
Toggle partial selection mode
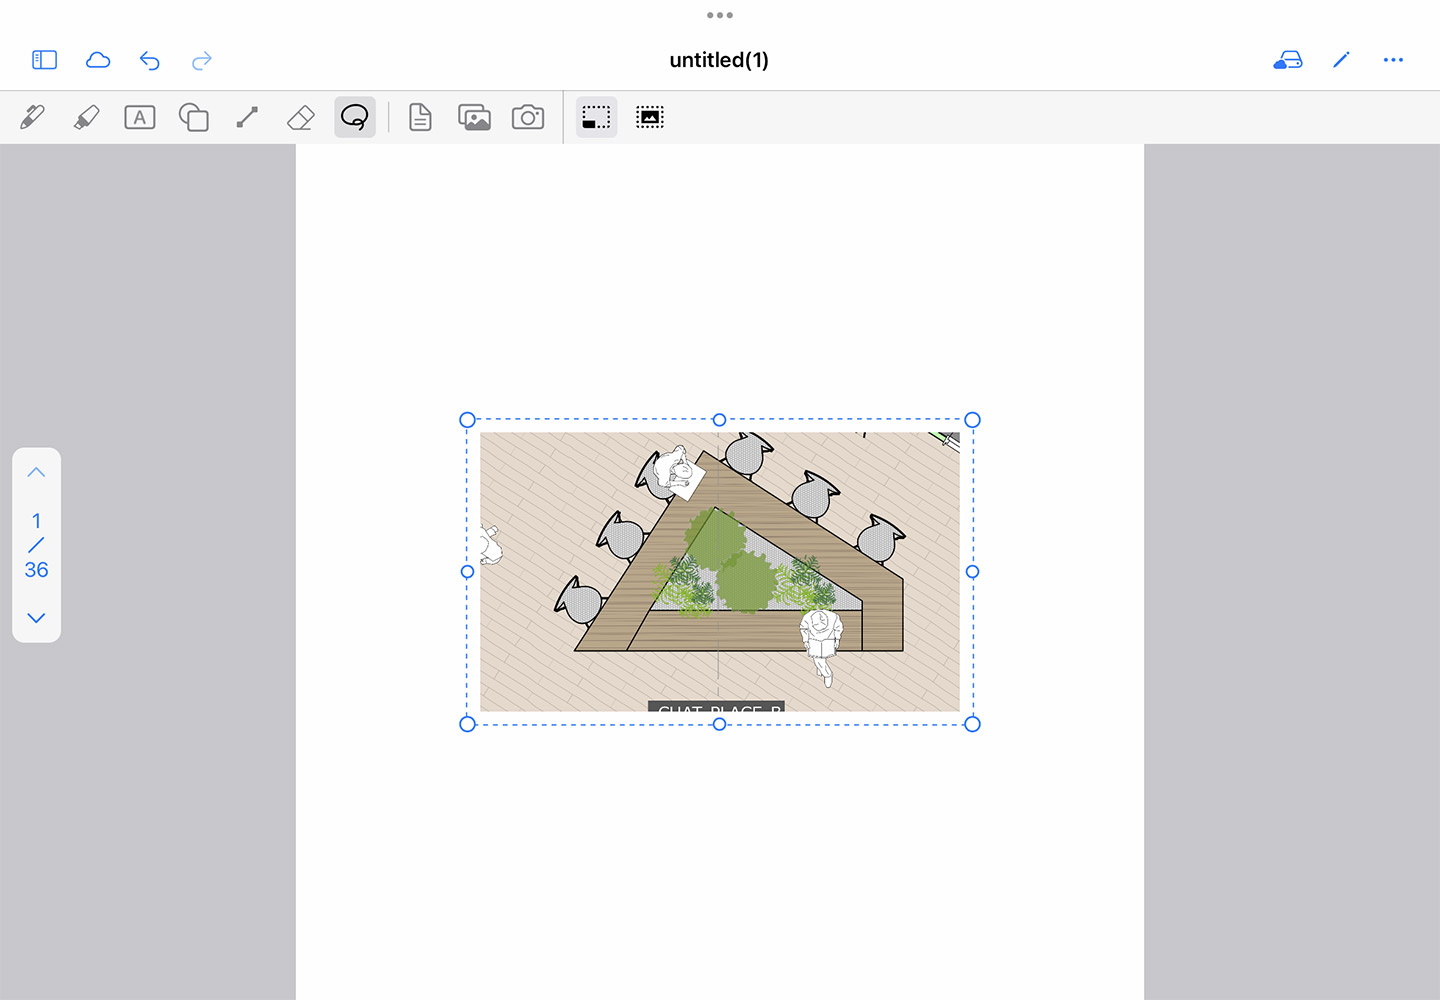pyautogui.click(x=596, y=117)
